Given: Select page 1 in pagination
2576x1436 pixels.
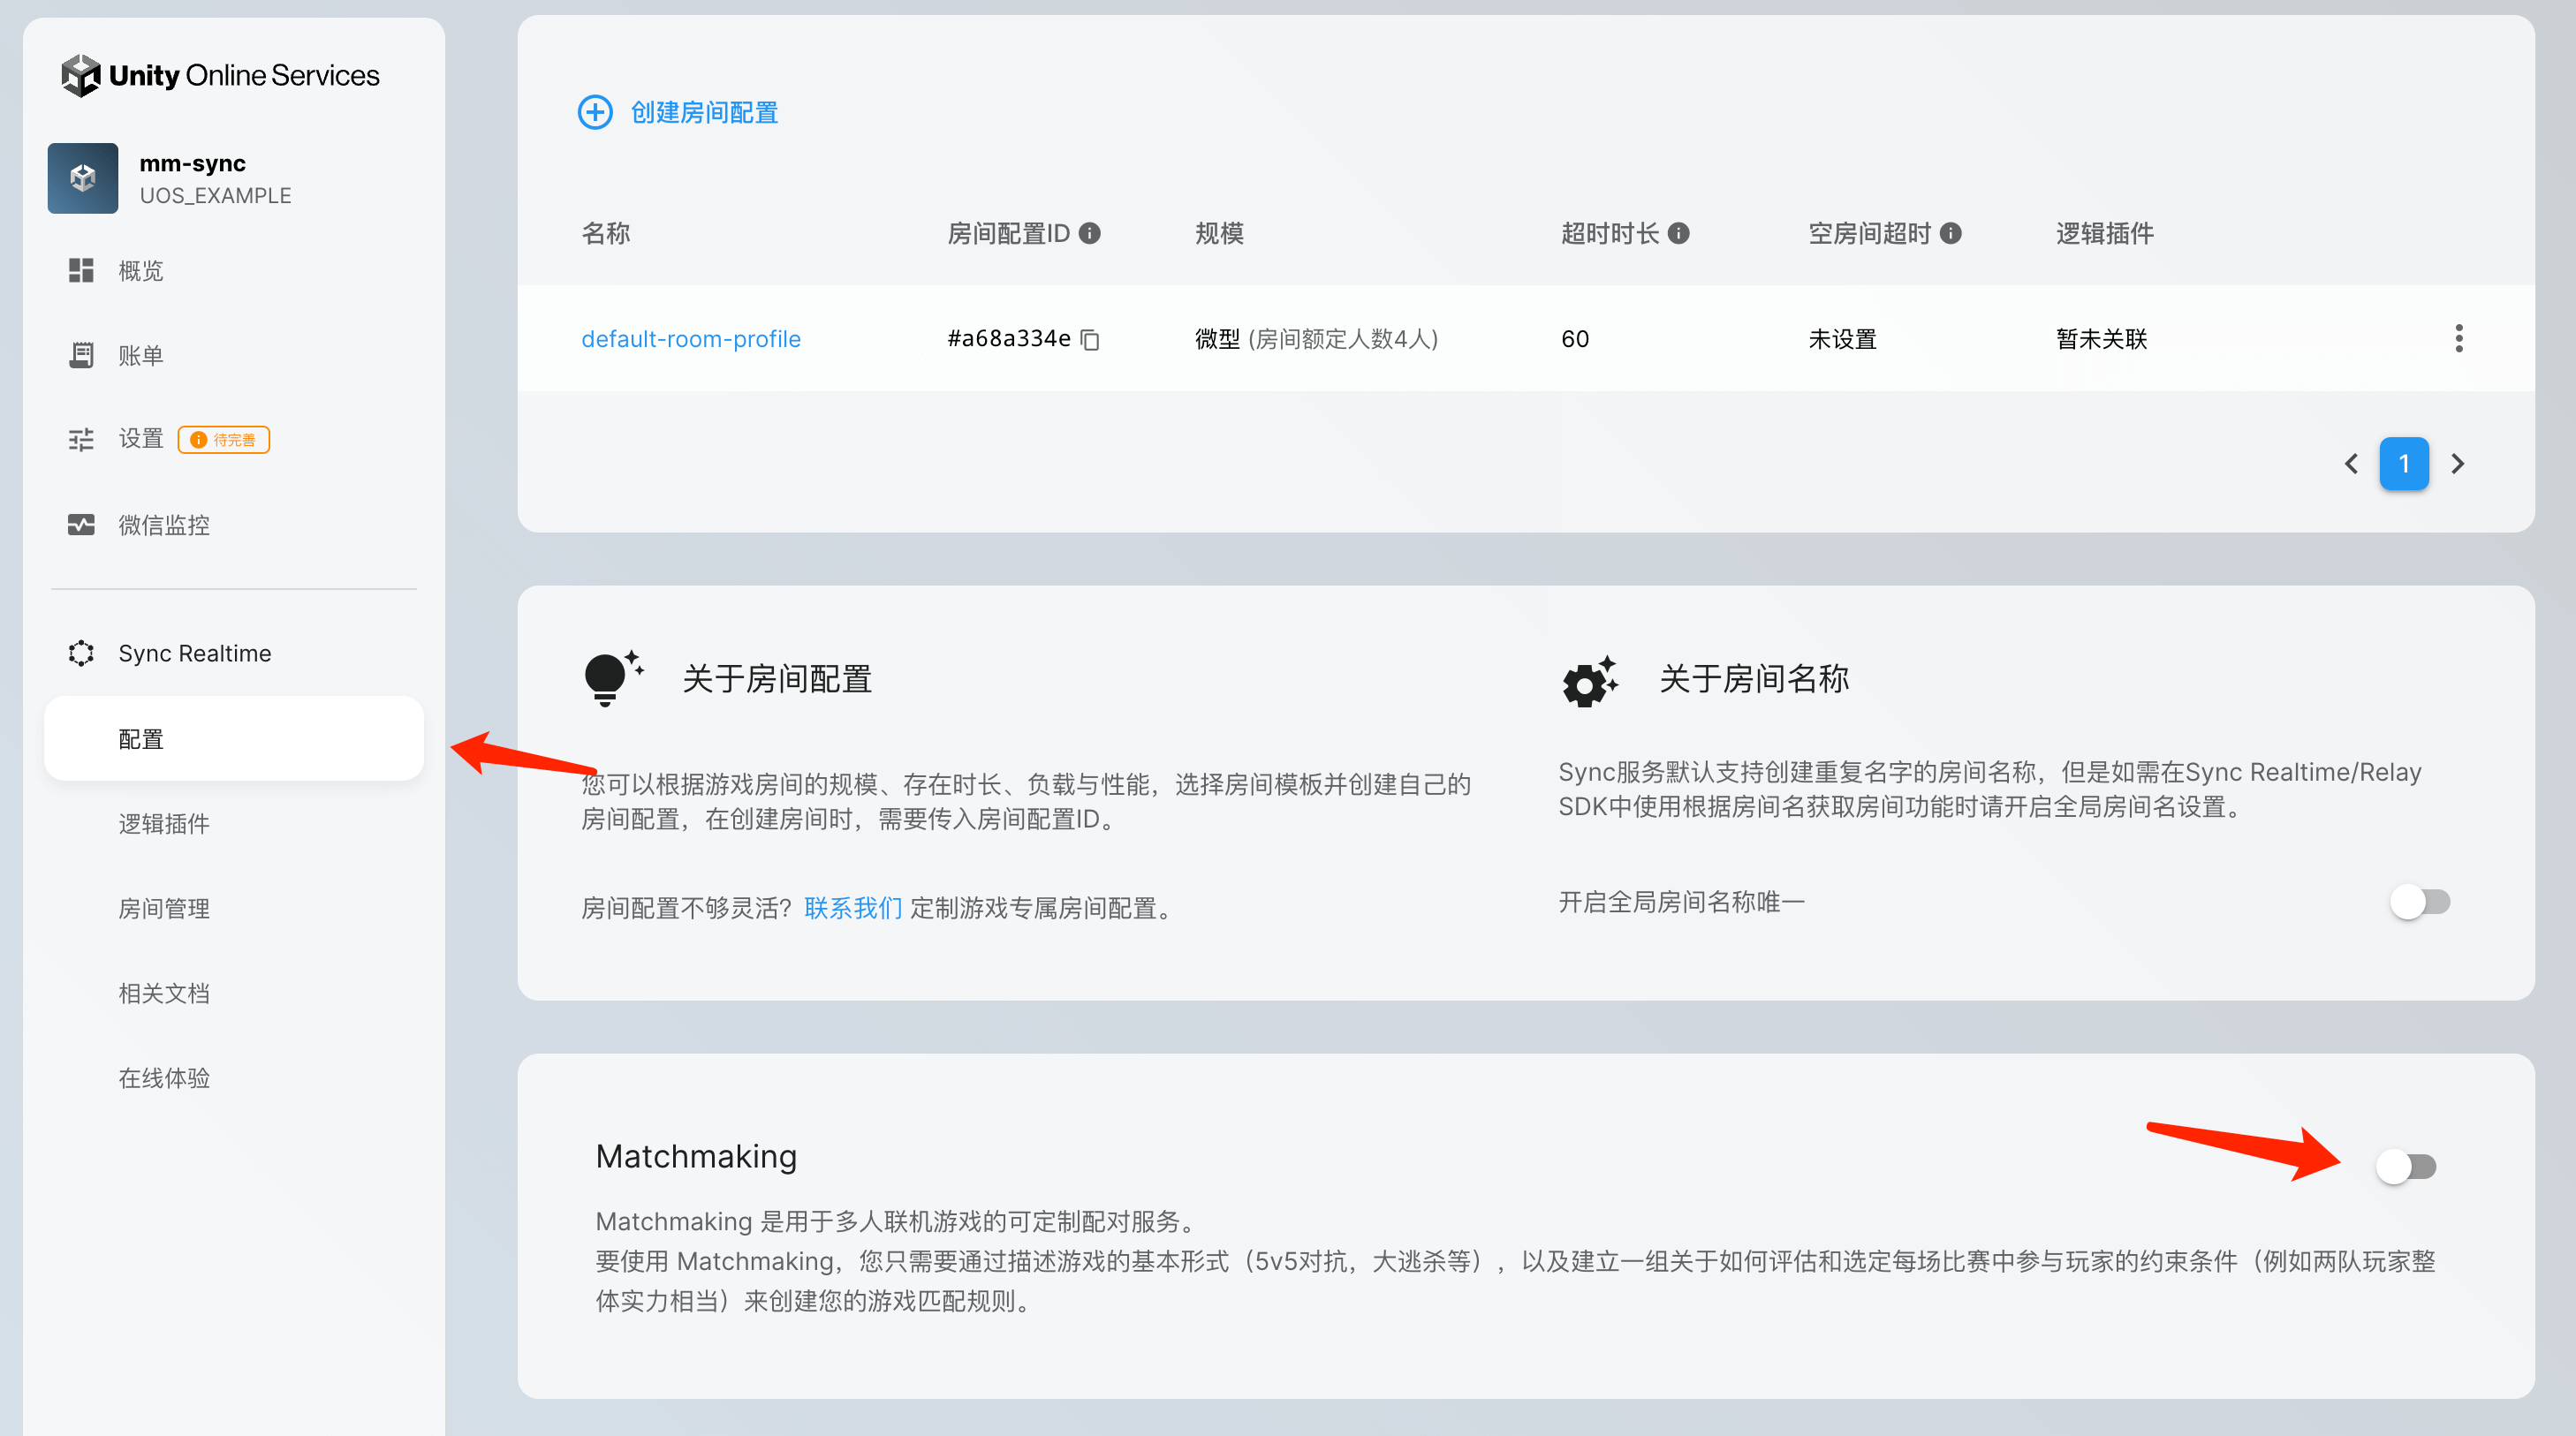Looking at the screenshot, I should click(x=2404, y=464).
